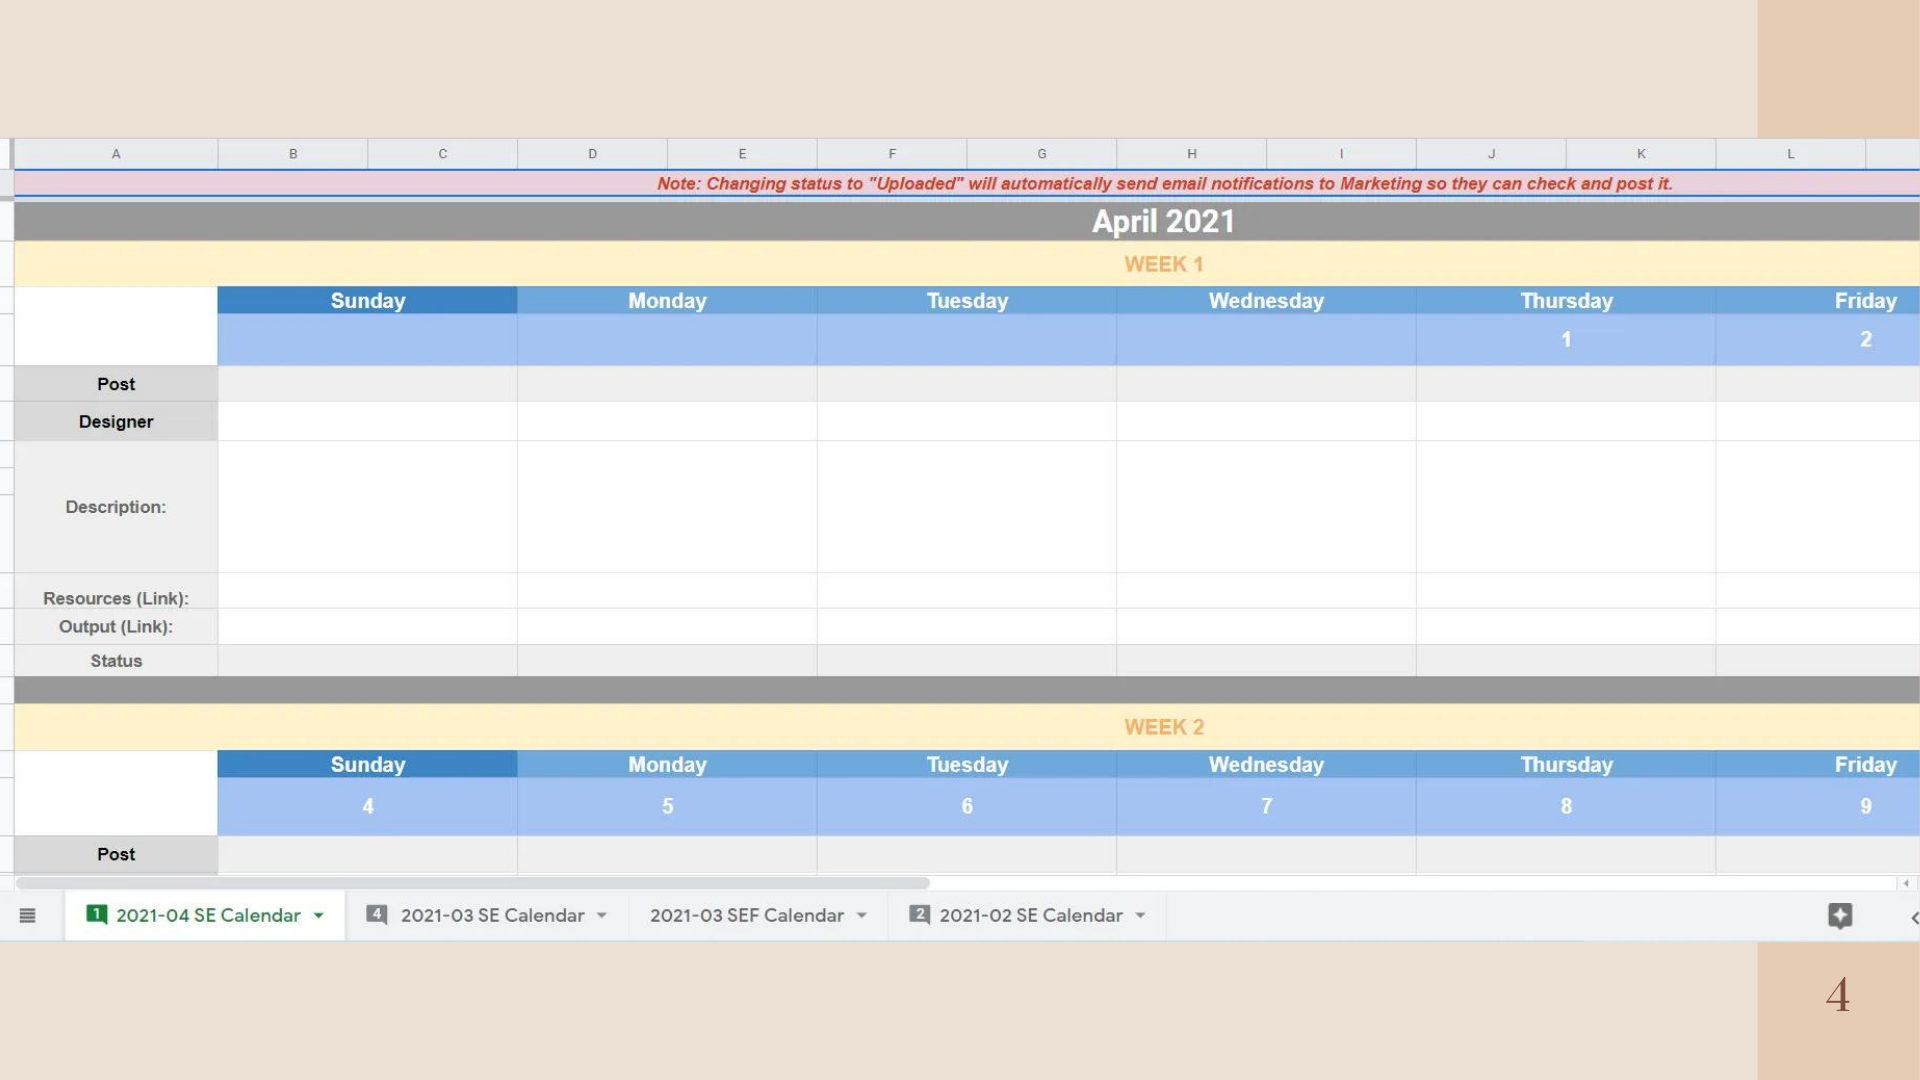
Task: Open dropdown arrow on 2021-03 SE Calendar tab
Action: (602, 916)
